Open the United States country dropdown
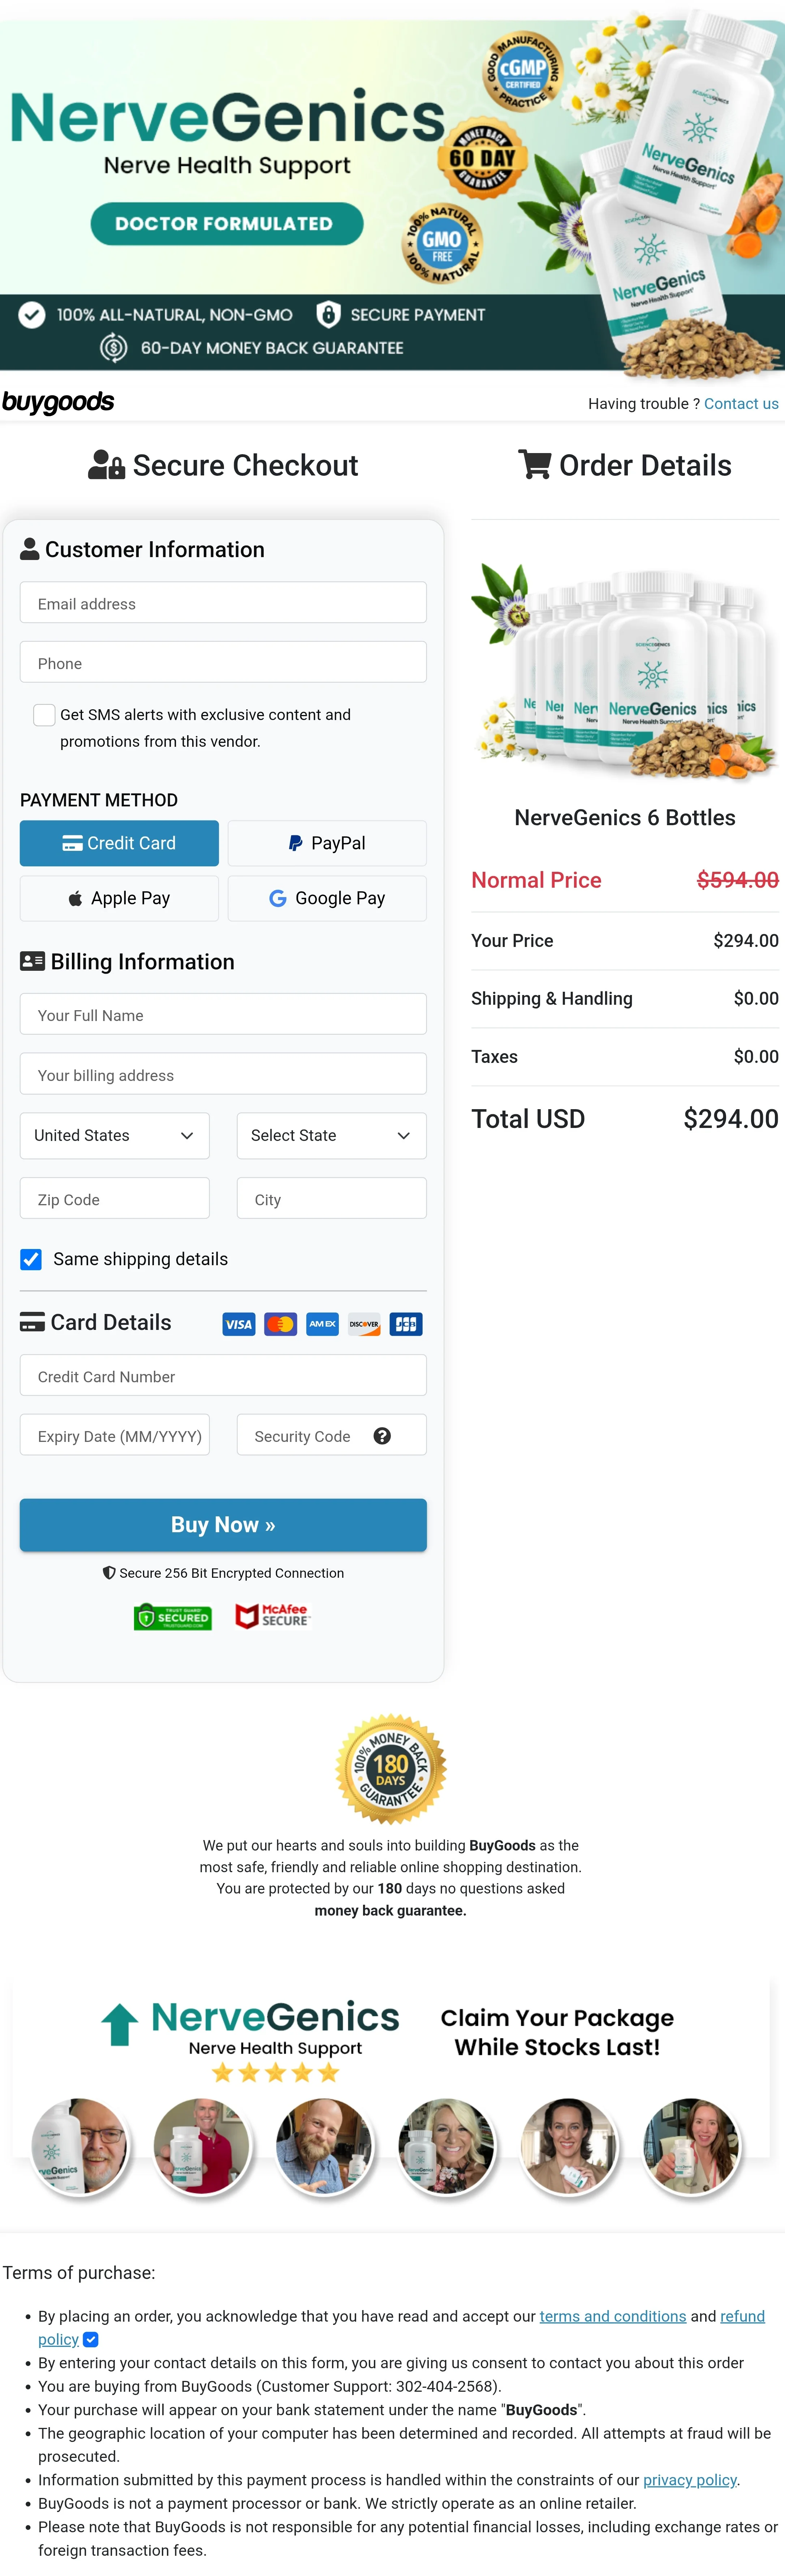Viewport: 785px width, 2576px height. point(115,1136)
